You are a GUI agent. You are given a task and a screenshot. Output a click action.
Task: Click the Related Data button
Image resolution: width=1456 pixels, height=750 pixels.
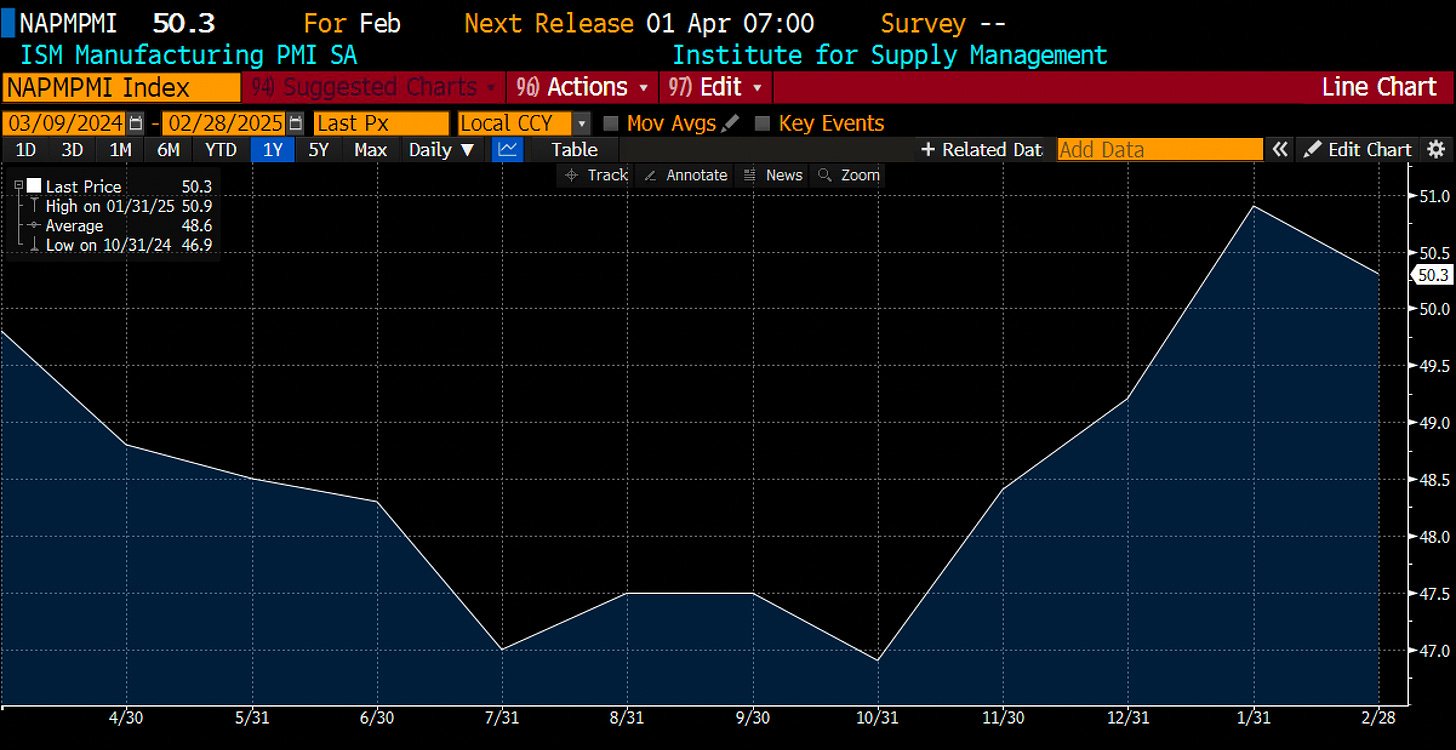pyautogui.click(x=982, y=150)
